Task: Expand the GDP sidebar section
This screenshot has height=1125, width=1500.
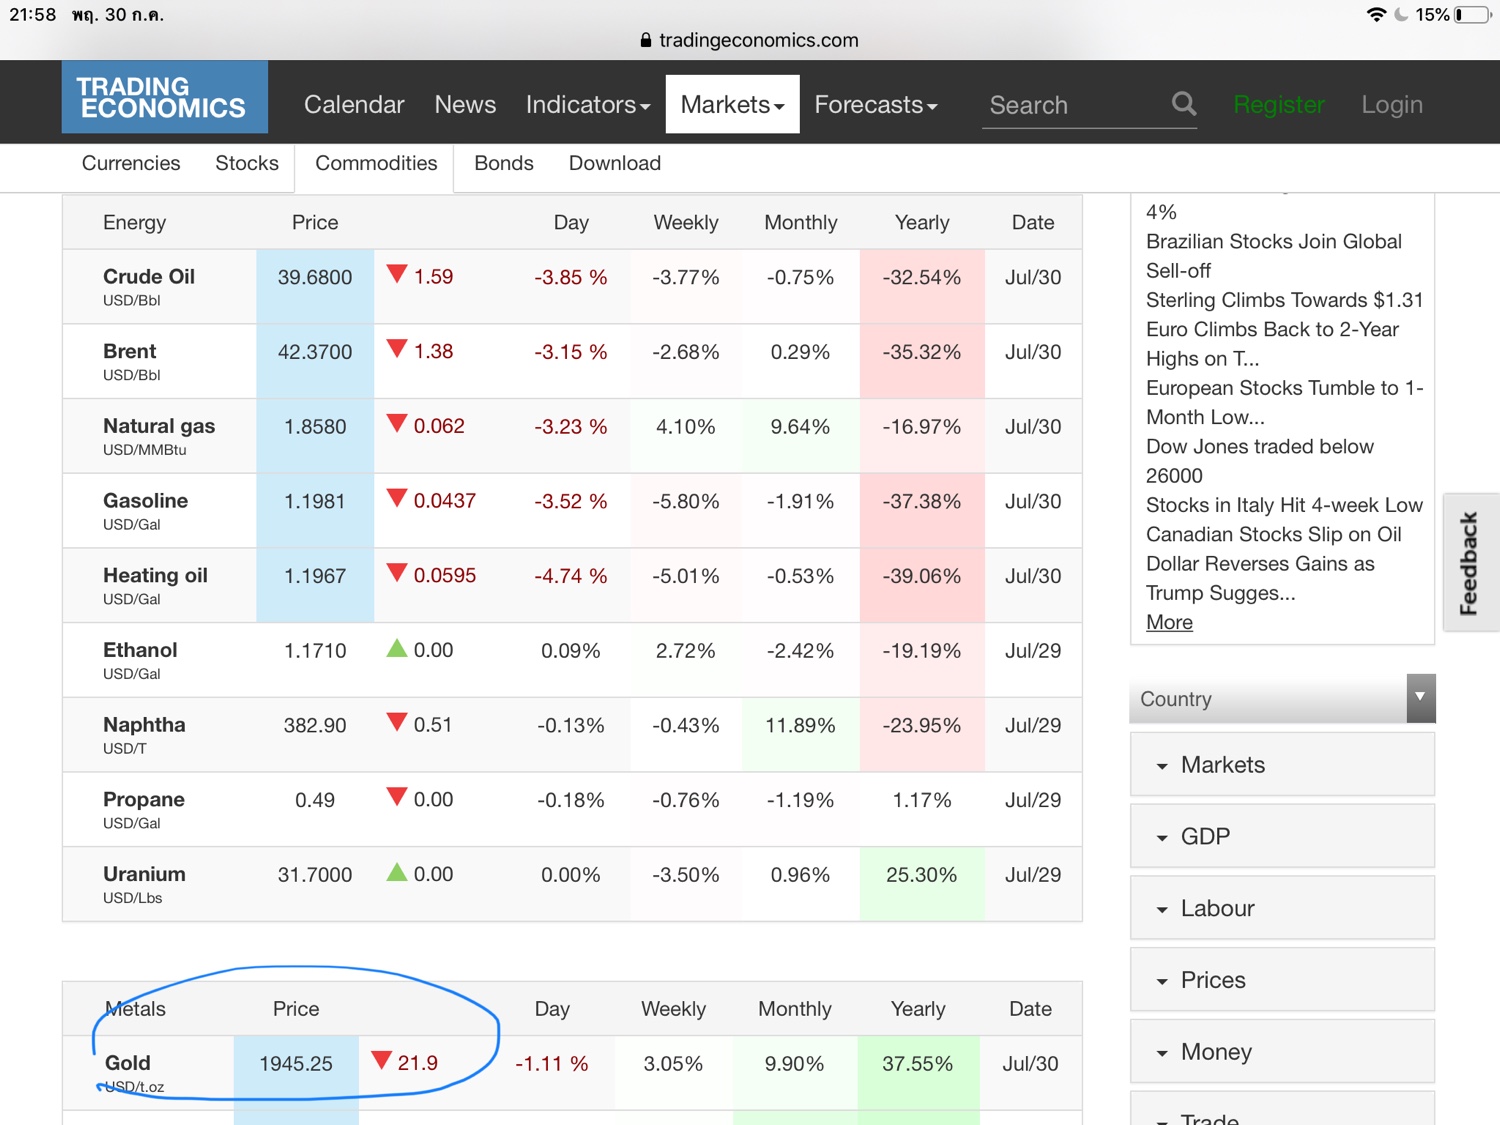Action: click(x=1282, y=837)
